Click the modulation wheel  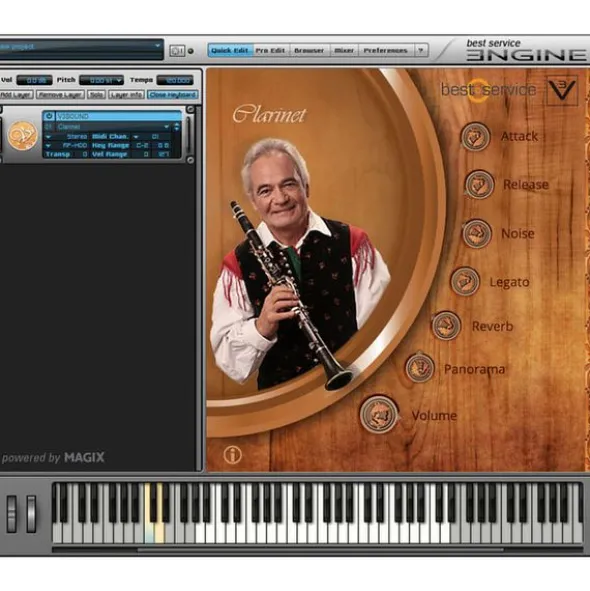point(31,514)
